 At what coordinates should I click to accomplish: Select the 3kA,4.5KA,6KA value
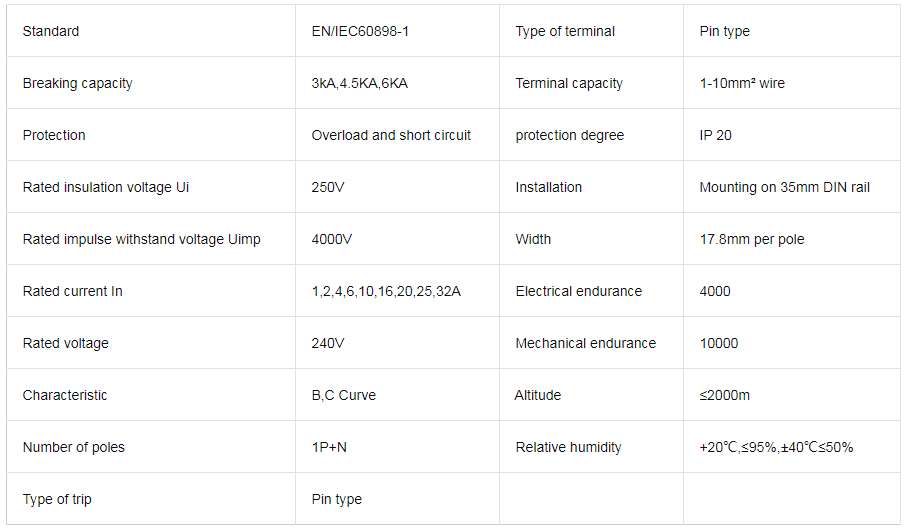coord(360,83)
